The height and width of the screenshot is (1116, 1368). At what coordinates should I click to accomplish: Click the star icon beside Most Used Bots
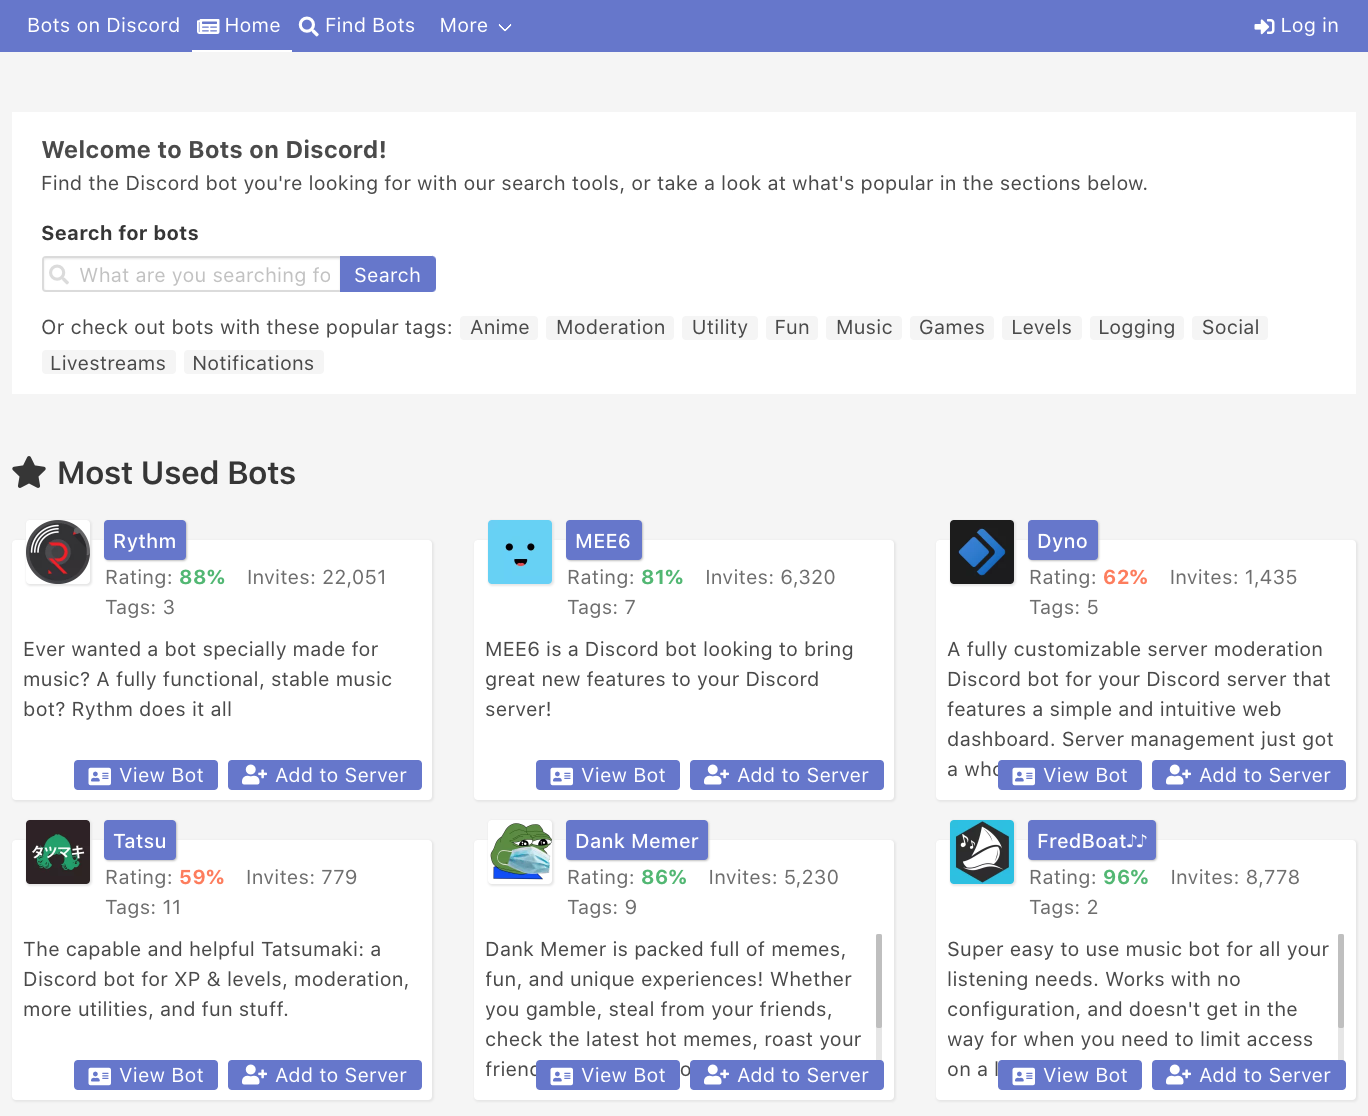(x=29, y=473)
